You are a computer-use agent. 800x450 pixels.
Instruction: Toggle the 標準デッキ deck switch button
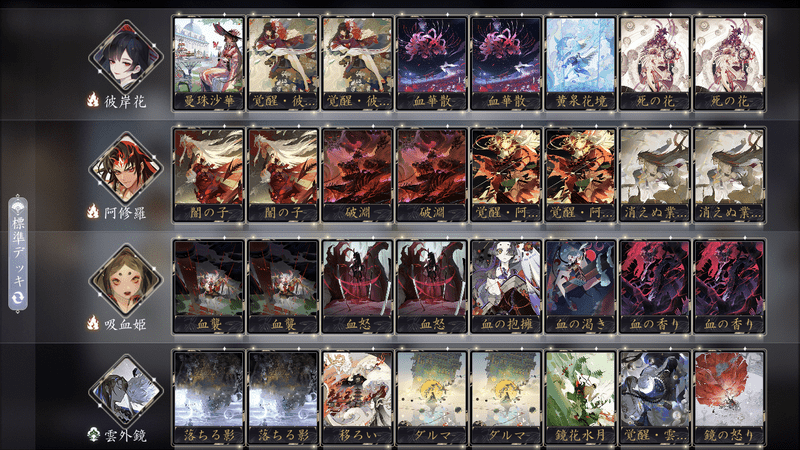[x=18, y=254]
